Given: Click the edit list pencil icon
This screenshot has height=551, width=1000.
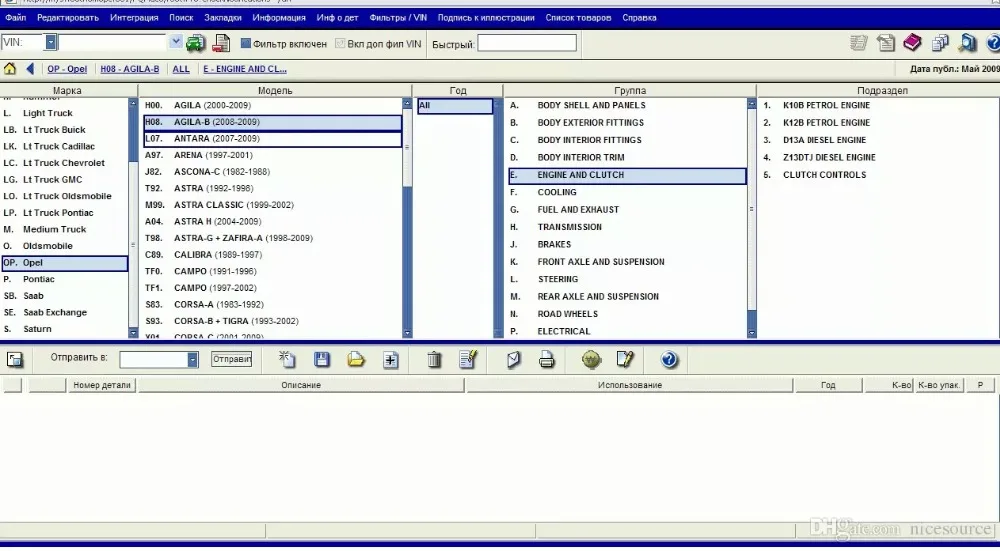Looking at the screenshot, I should 468,360.
